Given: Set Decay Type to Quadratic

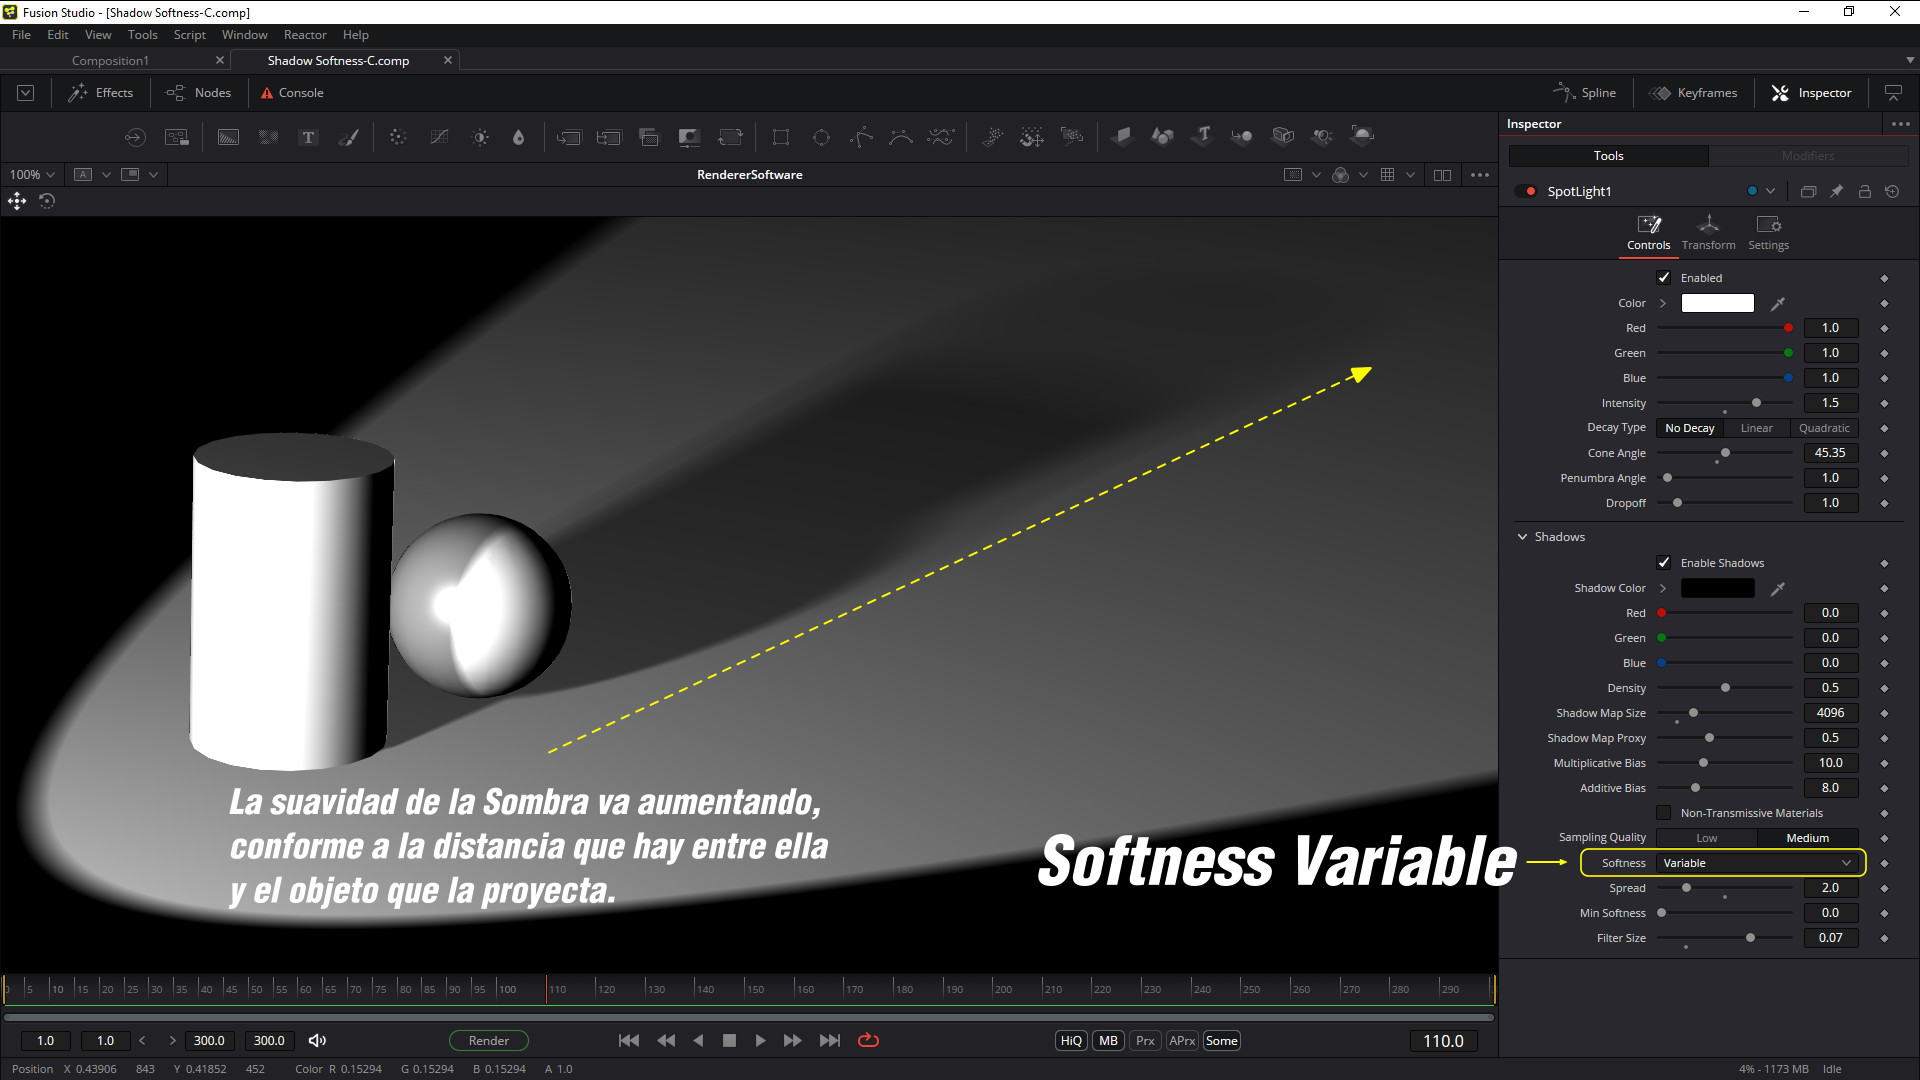Looking at the screenshot, I should [1824, 428].
